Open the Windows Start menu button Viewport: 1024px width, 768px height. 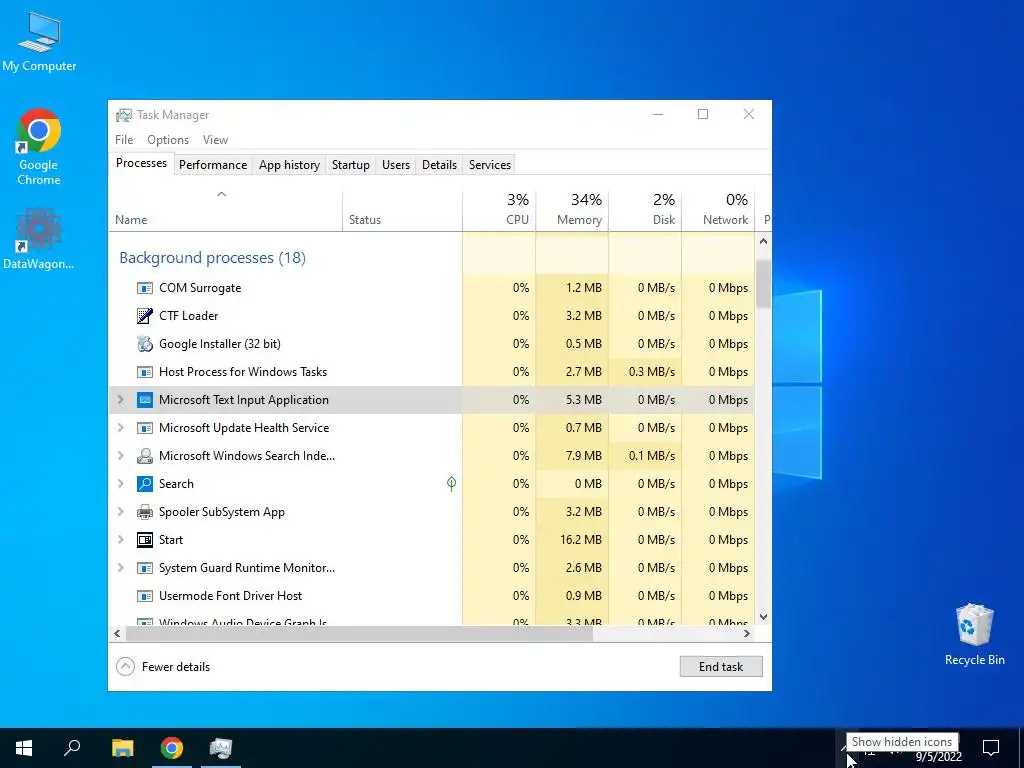click(24, 748)
